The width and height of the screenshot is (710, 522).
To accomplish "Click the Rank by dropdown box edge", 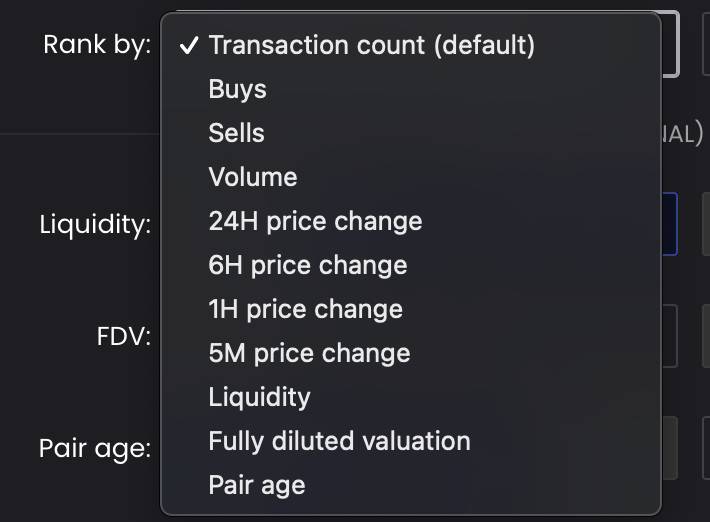I will tap(671, 44).
